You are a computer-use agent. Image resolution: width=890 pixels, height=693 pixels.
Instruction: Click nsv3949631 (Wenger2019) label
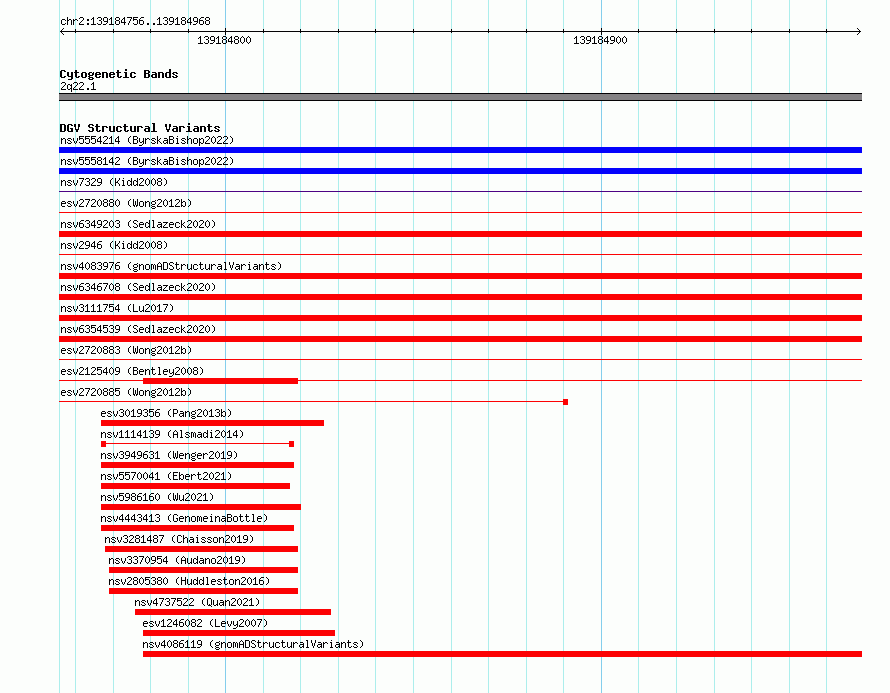(x=169, y=455)
